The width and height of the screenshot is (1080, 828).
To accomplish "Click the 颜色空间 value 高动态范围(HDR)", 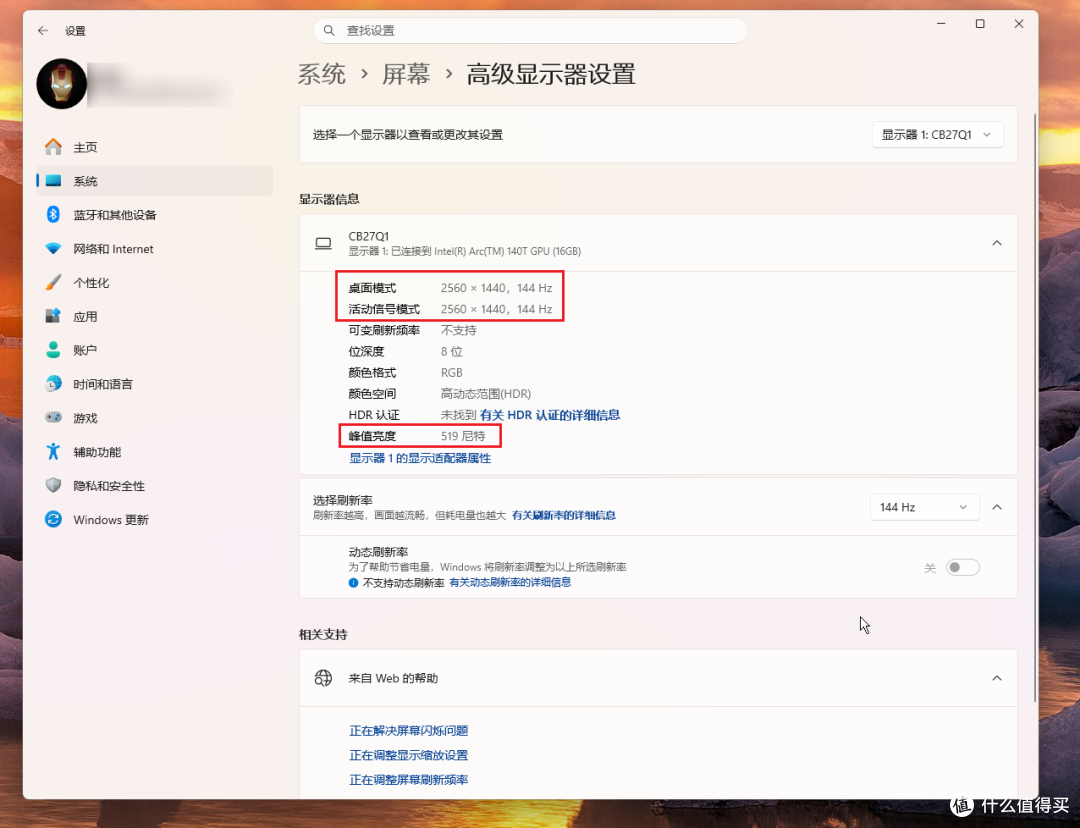I will coord(486,394).
